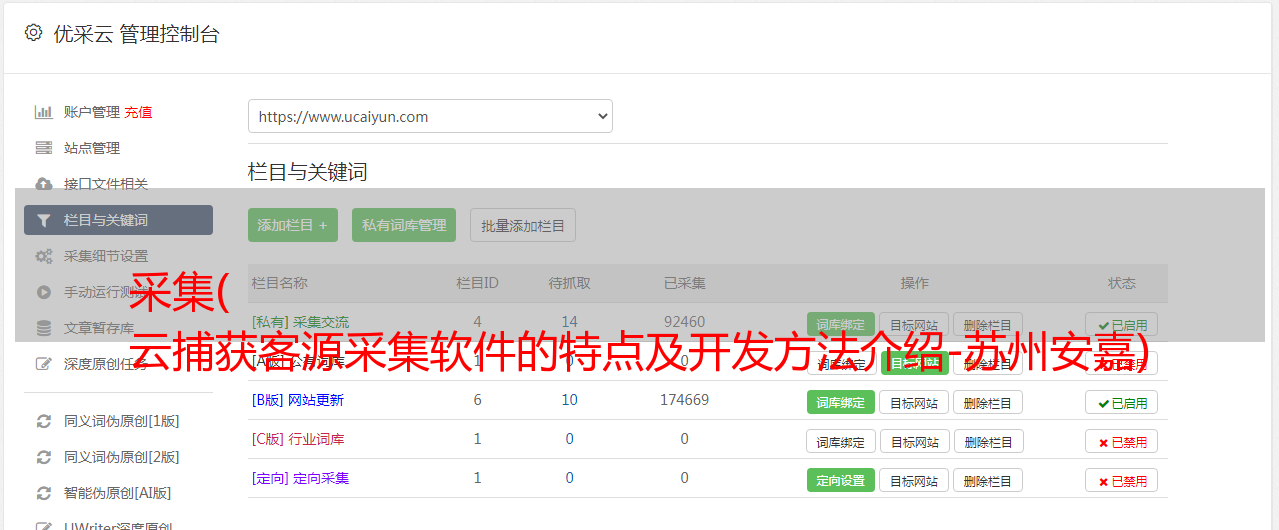Click the collected count 92460
The width and height of the screenshot is (1279, 530).
[685, 322]
